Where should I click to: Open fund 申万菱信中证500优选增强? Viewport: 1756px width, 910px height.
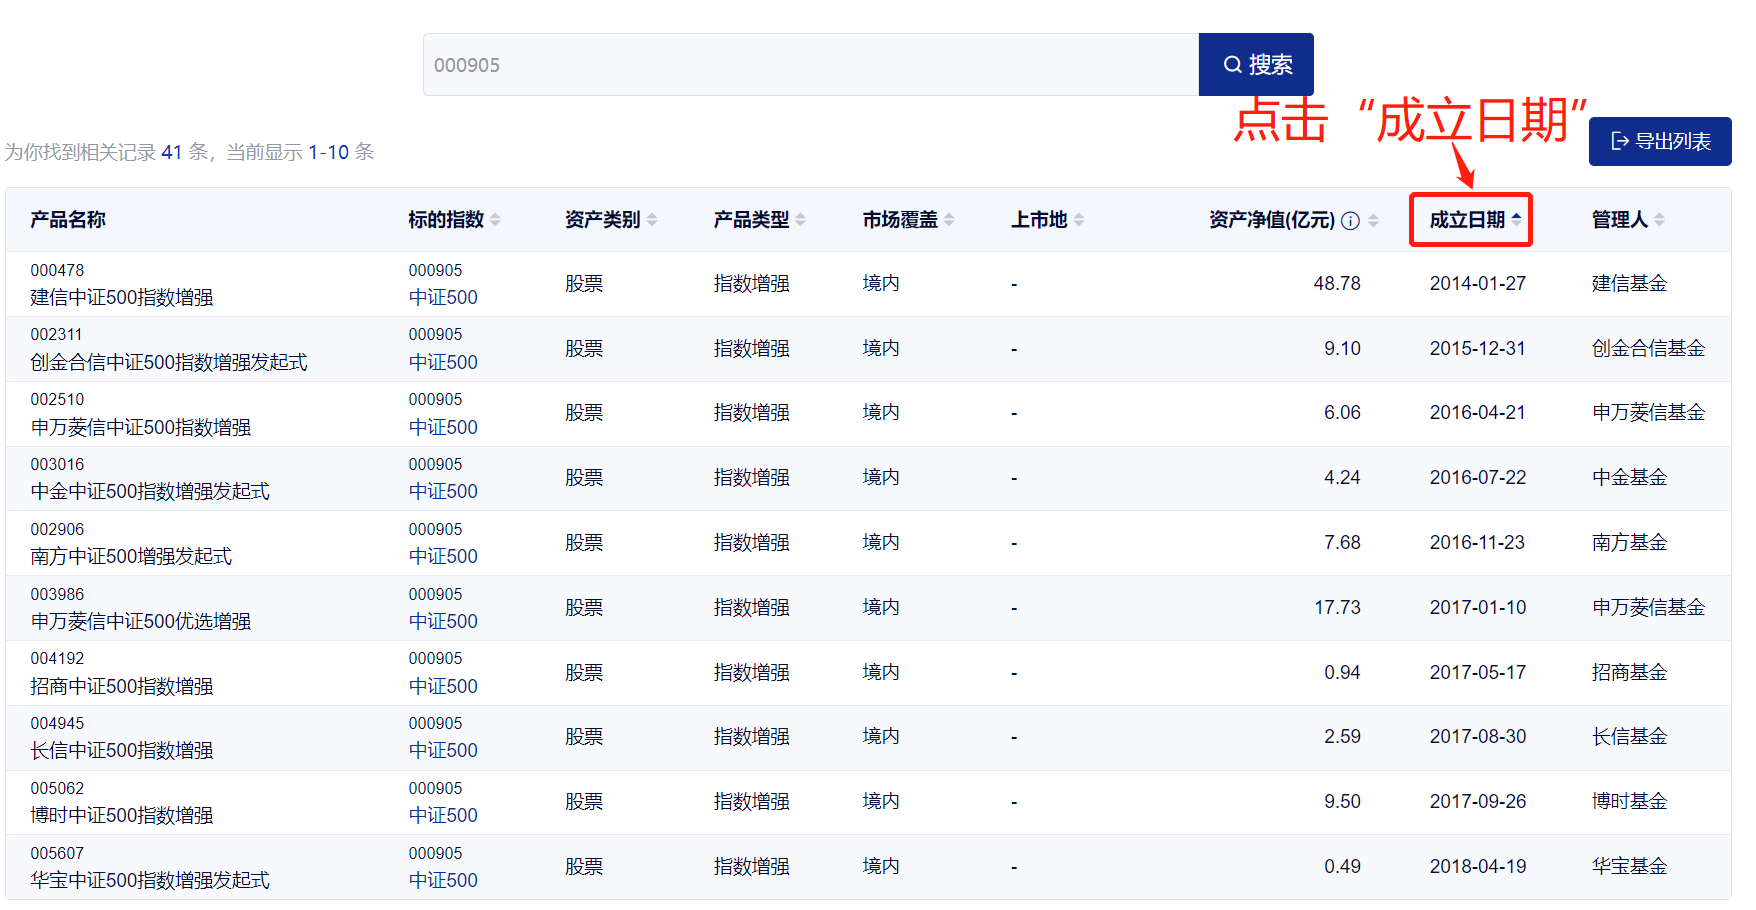point(141,621)
